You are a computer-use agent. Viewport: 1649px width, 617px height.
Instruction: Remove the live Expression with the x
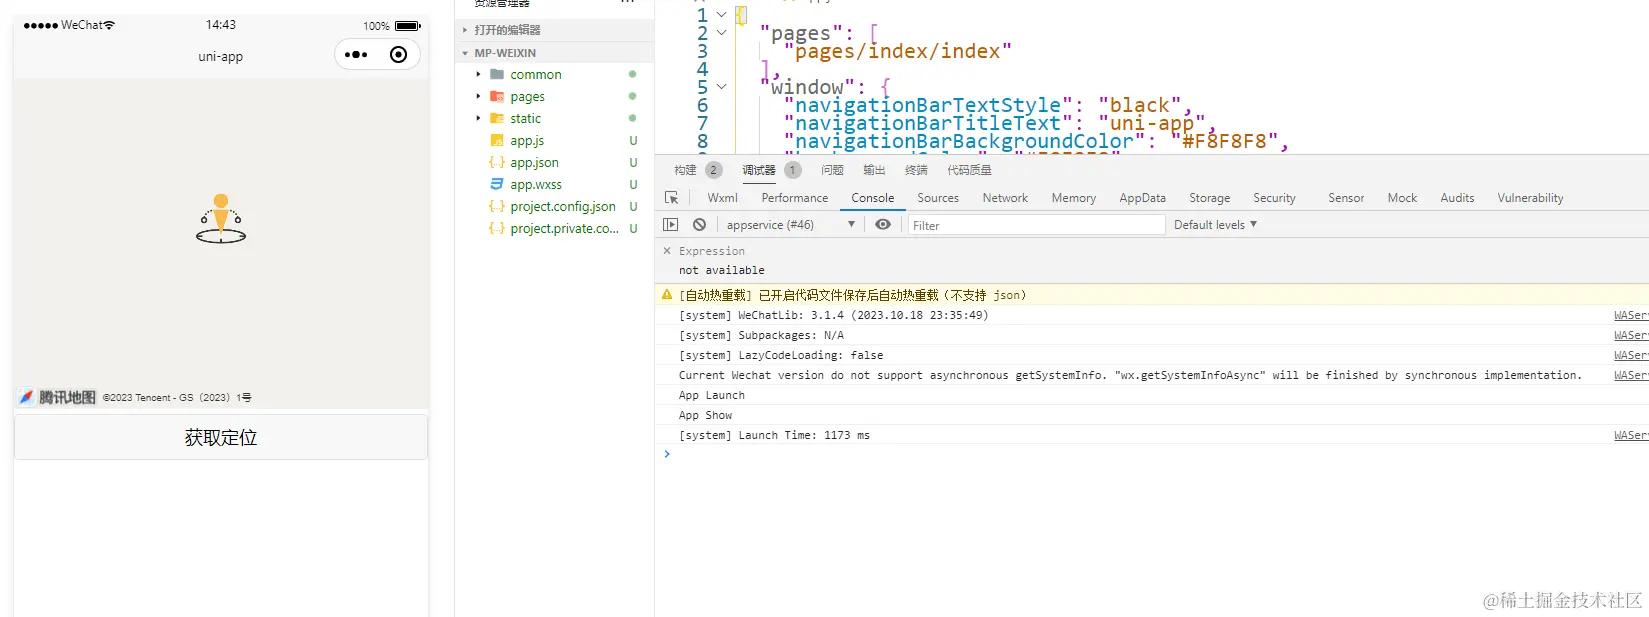[x=667, y=251]
